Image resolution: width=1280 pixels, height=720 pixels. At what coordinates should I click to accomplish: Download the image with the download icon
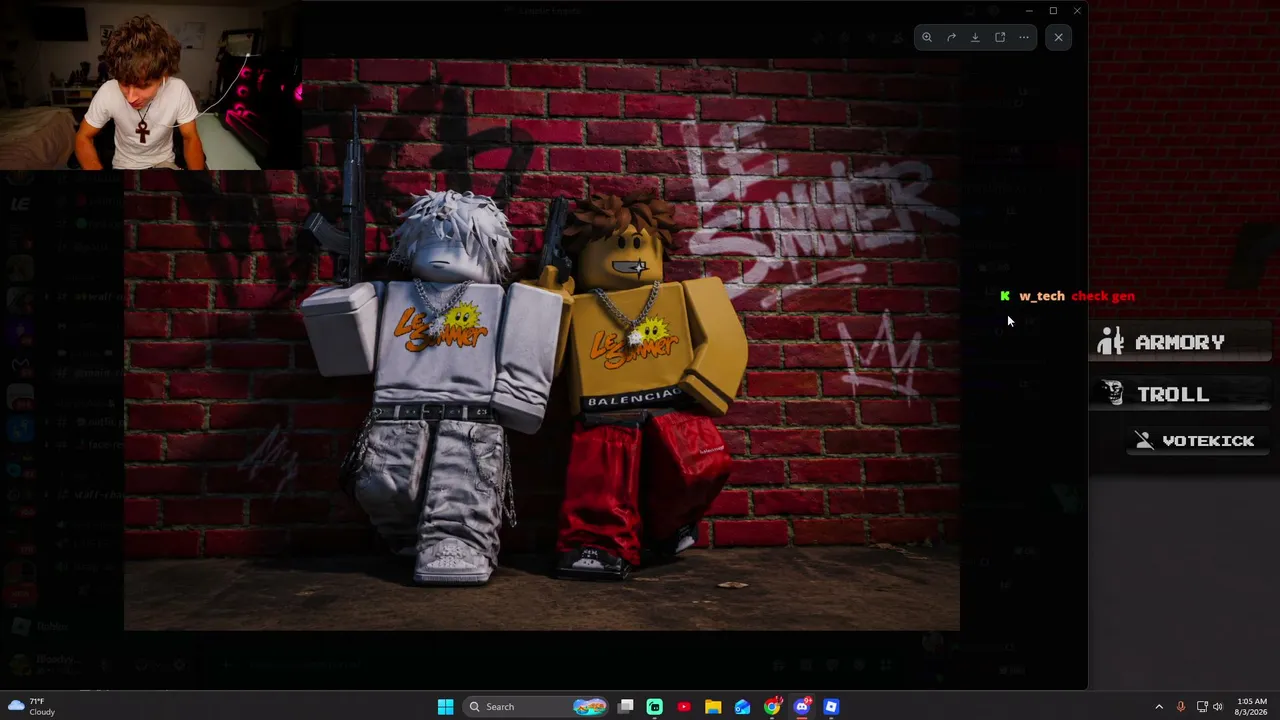pos(975,37)
